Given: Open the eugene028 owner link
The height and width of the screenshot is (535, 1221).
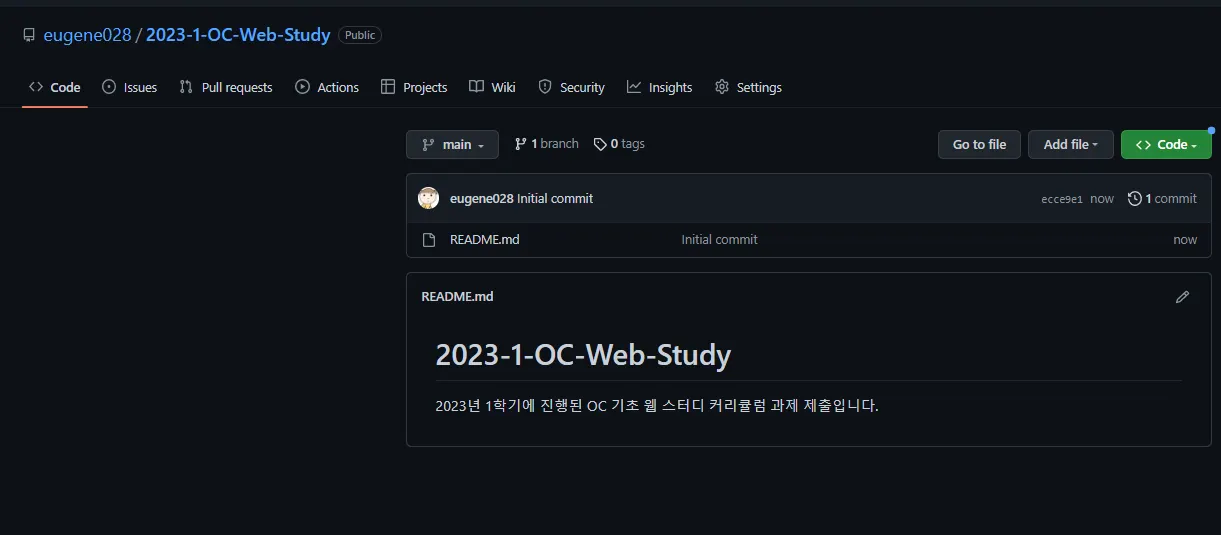Looking at the screenshot, I should (x=88, y=35).
